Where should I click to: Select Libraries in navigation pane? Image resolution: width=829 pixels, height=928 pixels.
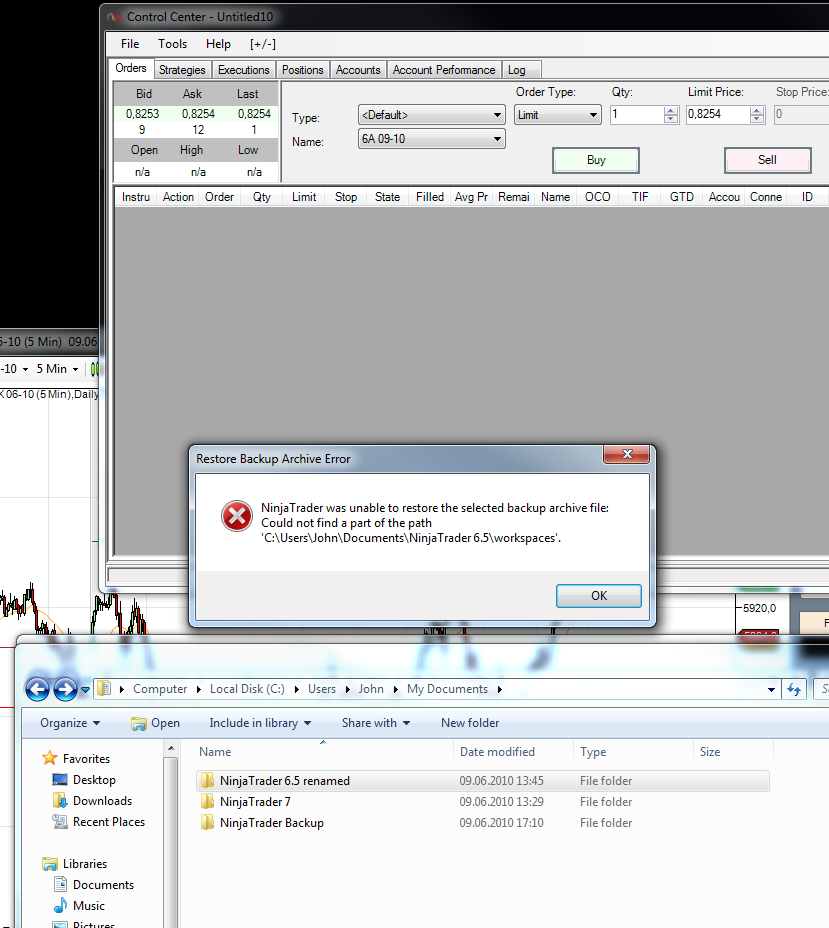click(x=85, y=863)
